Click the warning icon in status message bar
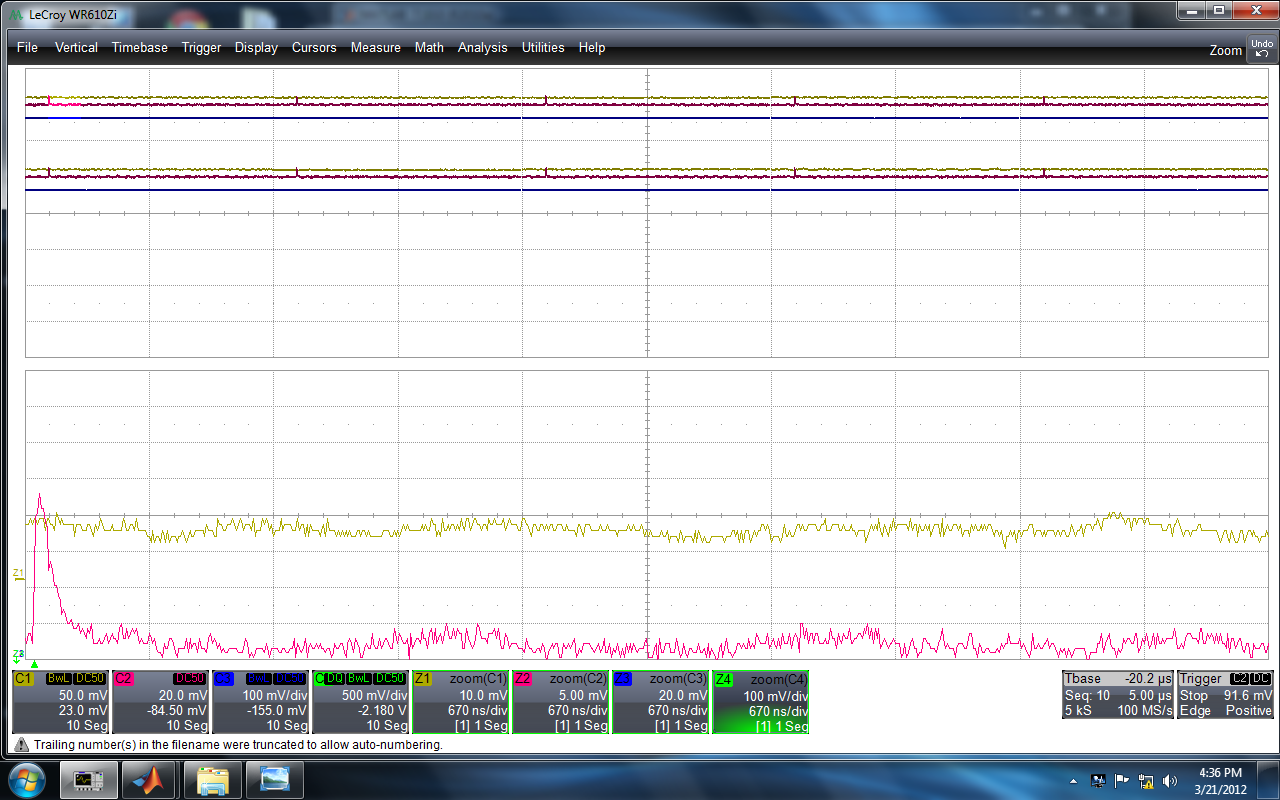 click(x=21, y=745)
